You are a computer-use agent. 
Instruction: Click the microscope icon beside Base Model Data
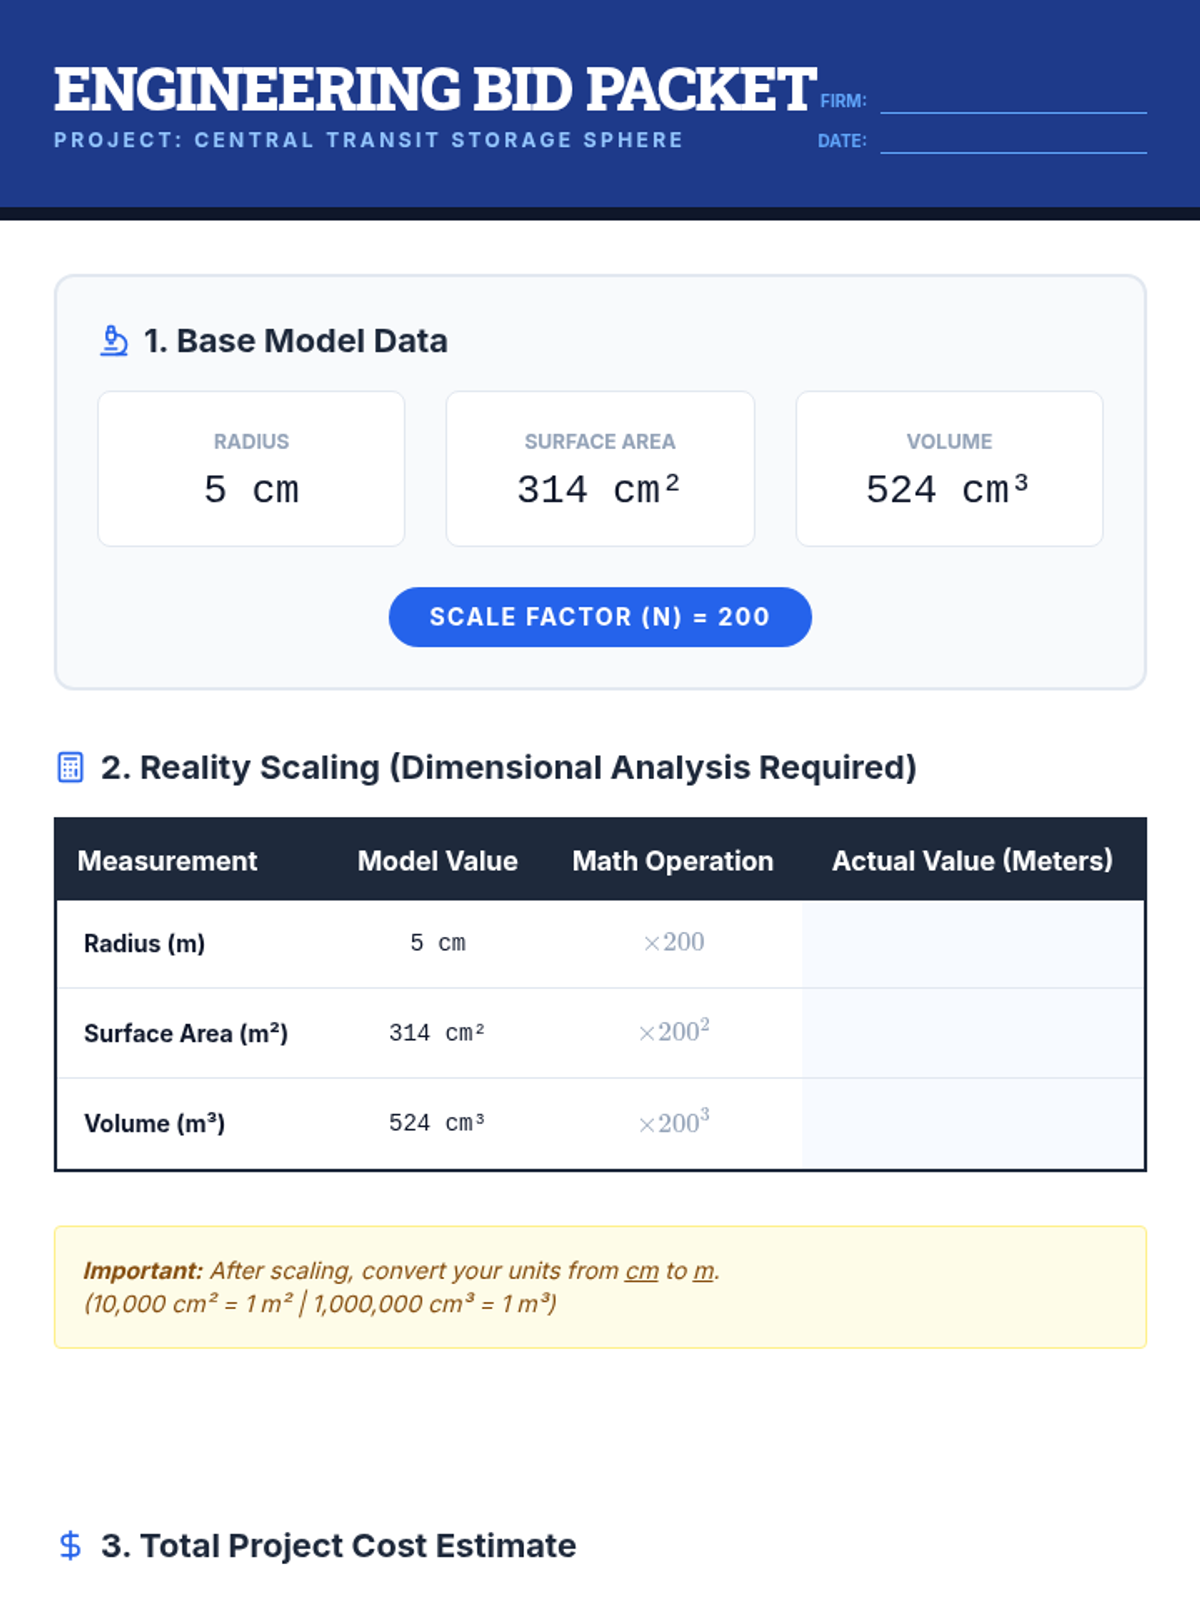pos(114,341)
